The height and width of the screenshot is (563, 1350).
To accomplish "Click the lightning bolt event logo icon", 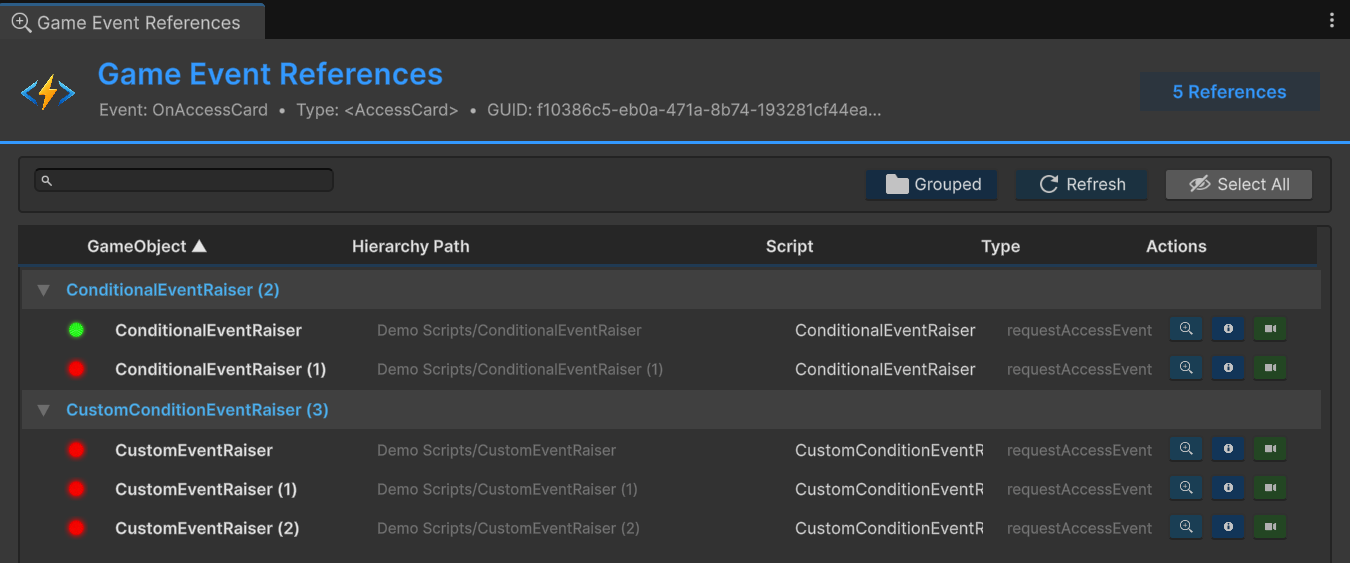I will point(48,93).
